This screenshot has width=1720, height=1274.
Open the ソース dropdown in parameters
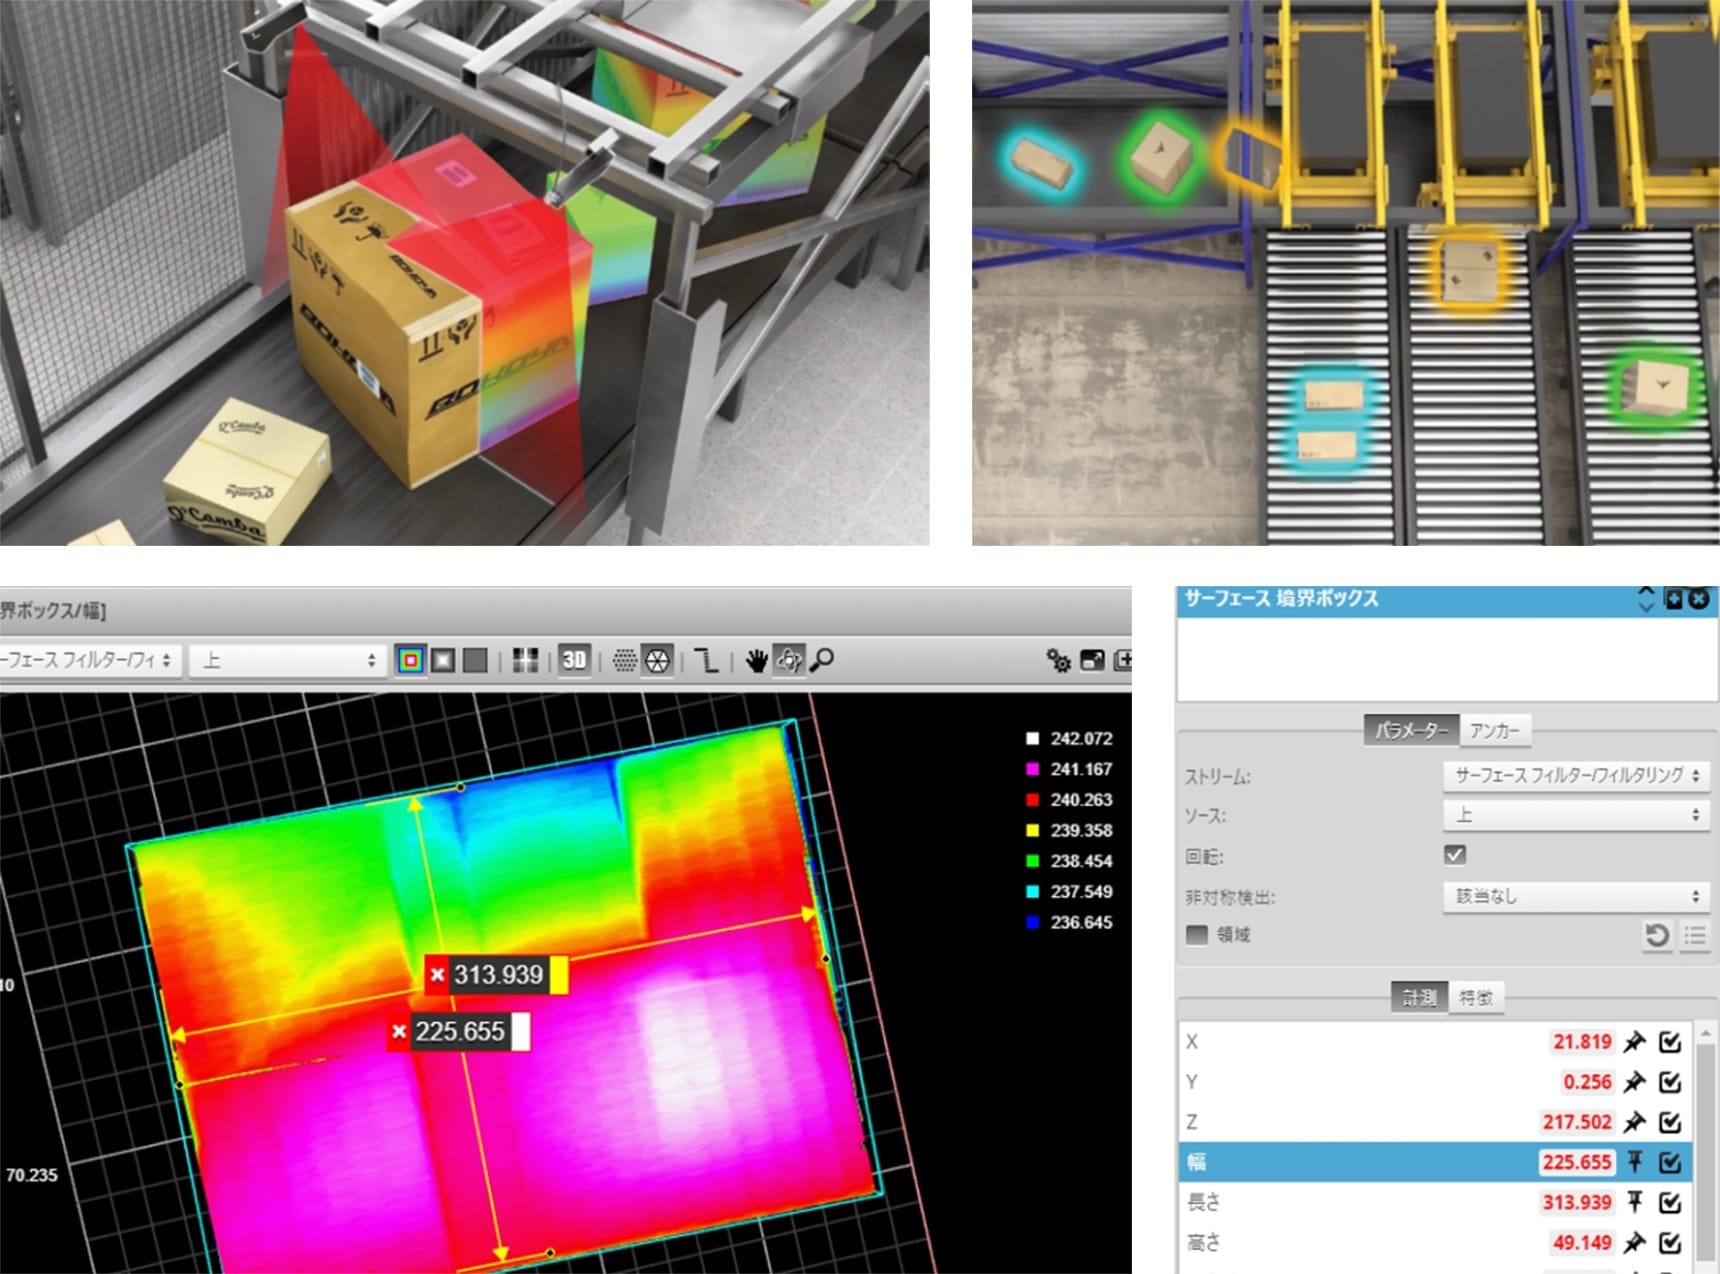pos(1575,815)
